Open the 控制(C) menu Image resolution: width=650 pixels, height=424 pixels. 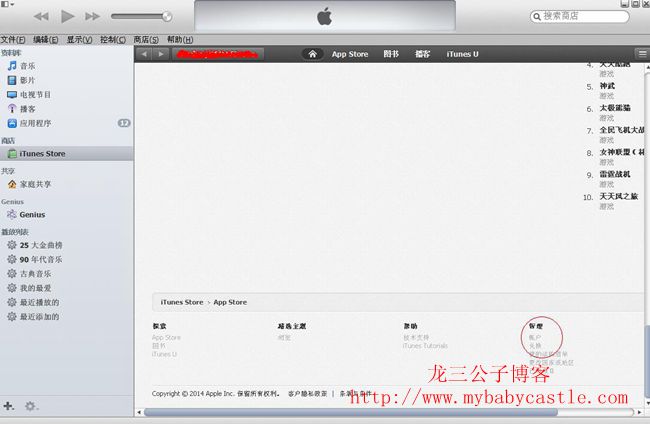point(113,40)
